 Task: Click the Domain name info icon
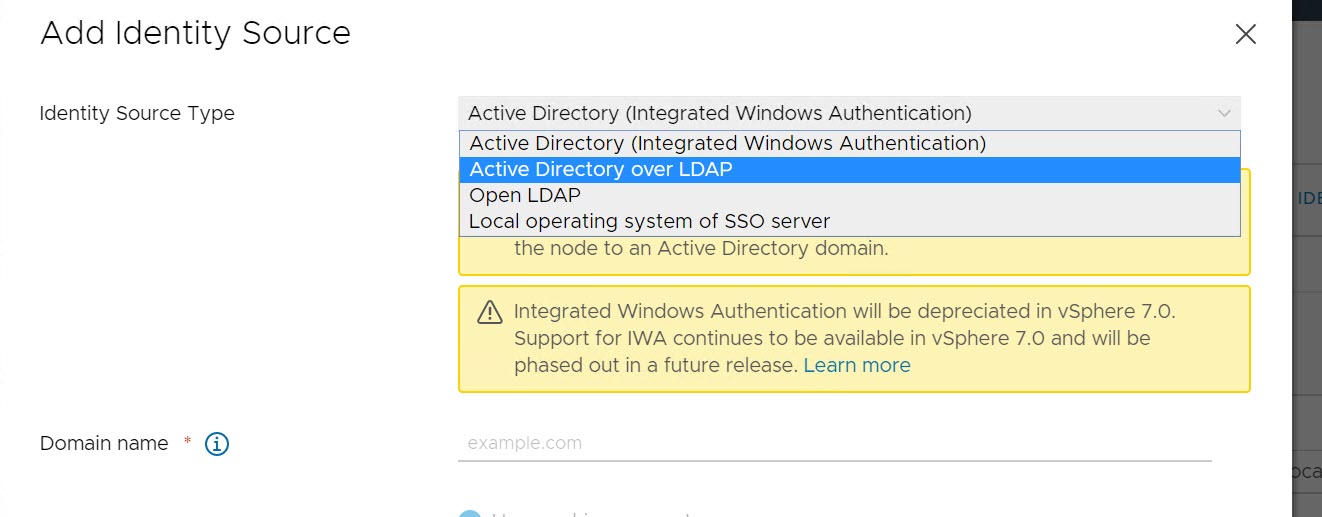[217, 444]
